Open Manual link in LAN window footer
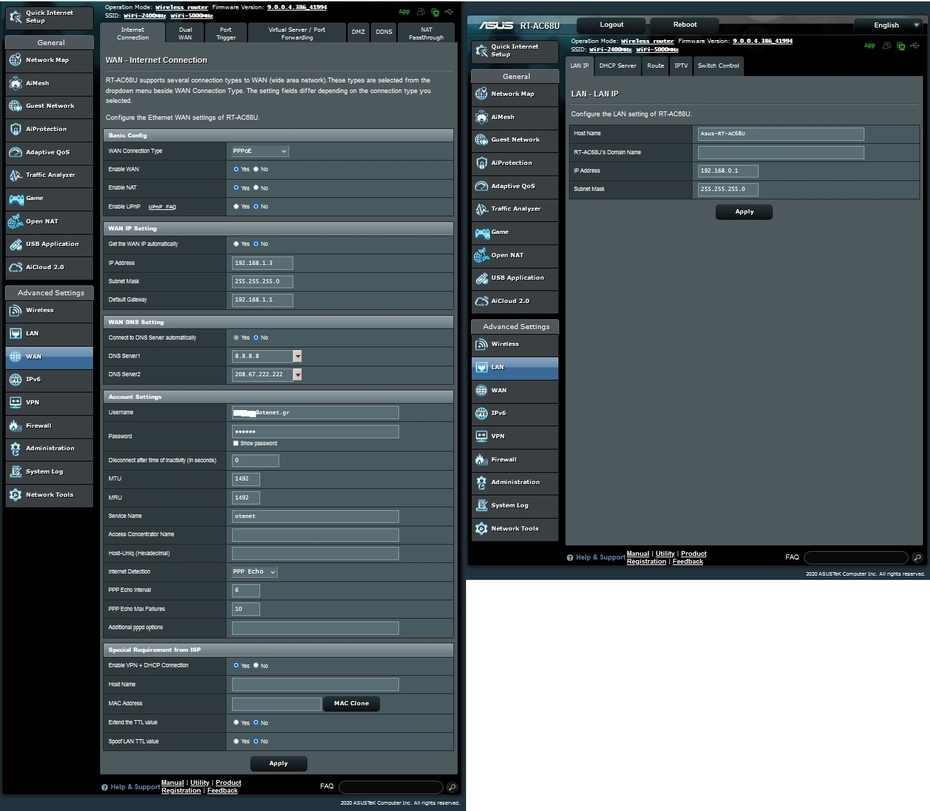This screenshot has width=930, height=811. tap(638, 554)
